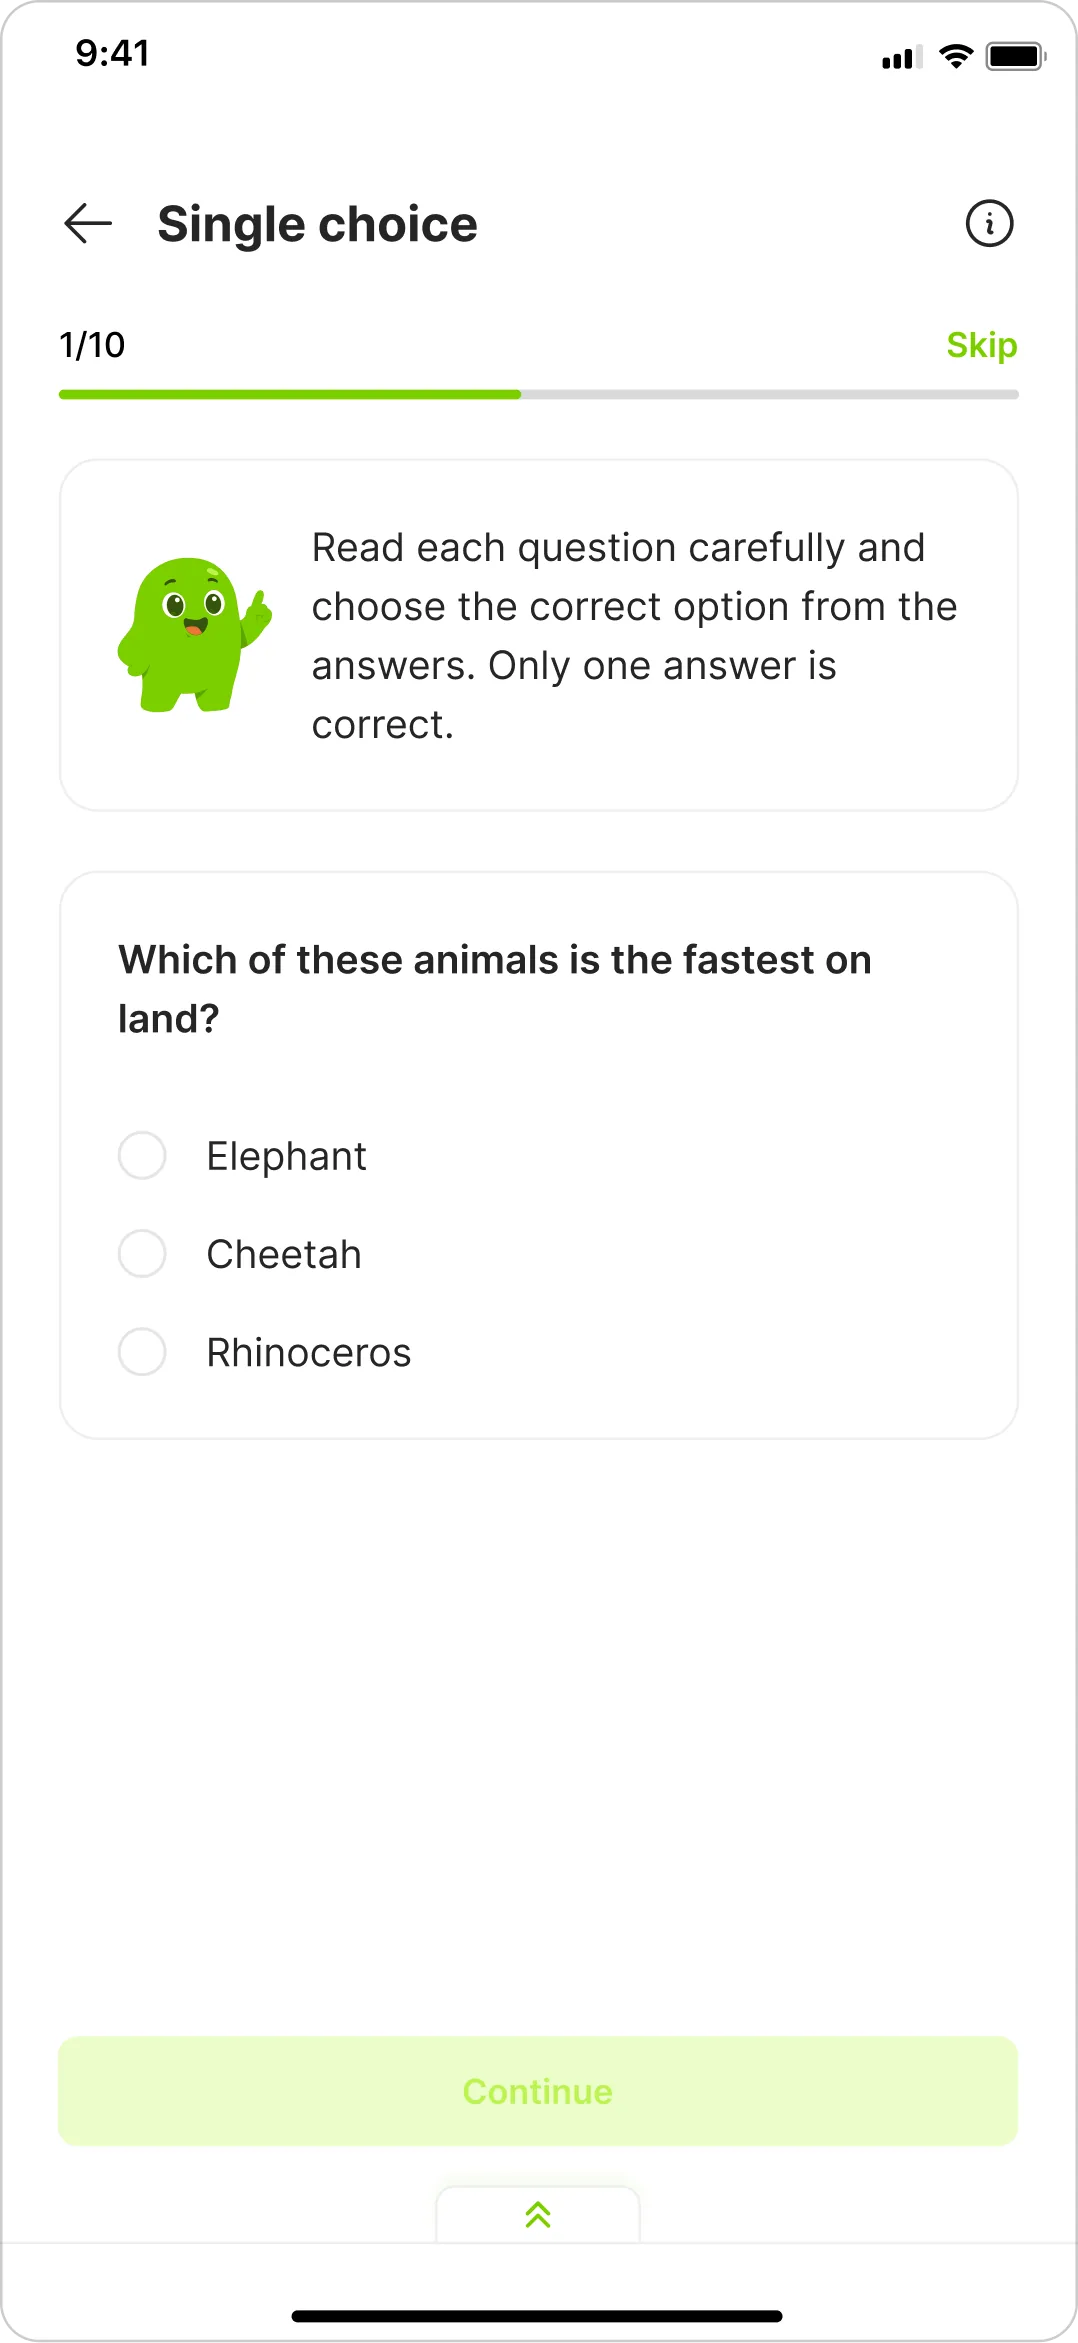Tap the cellular signal bars icon
This screenshot has width=1078, height=2343.
(901, 58)
